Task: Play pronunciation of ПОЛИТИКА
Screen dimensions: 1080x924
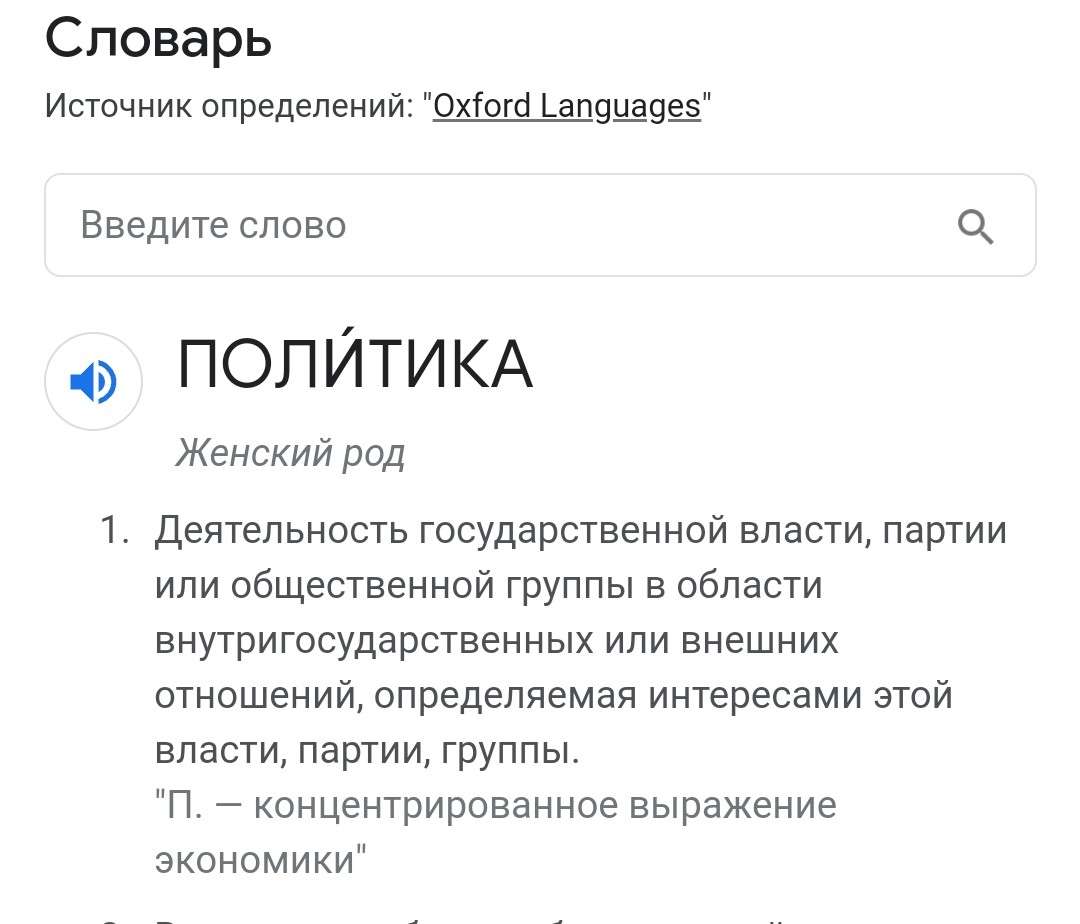Action: pos(93,382)
